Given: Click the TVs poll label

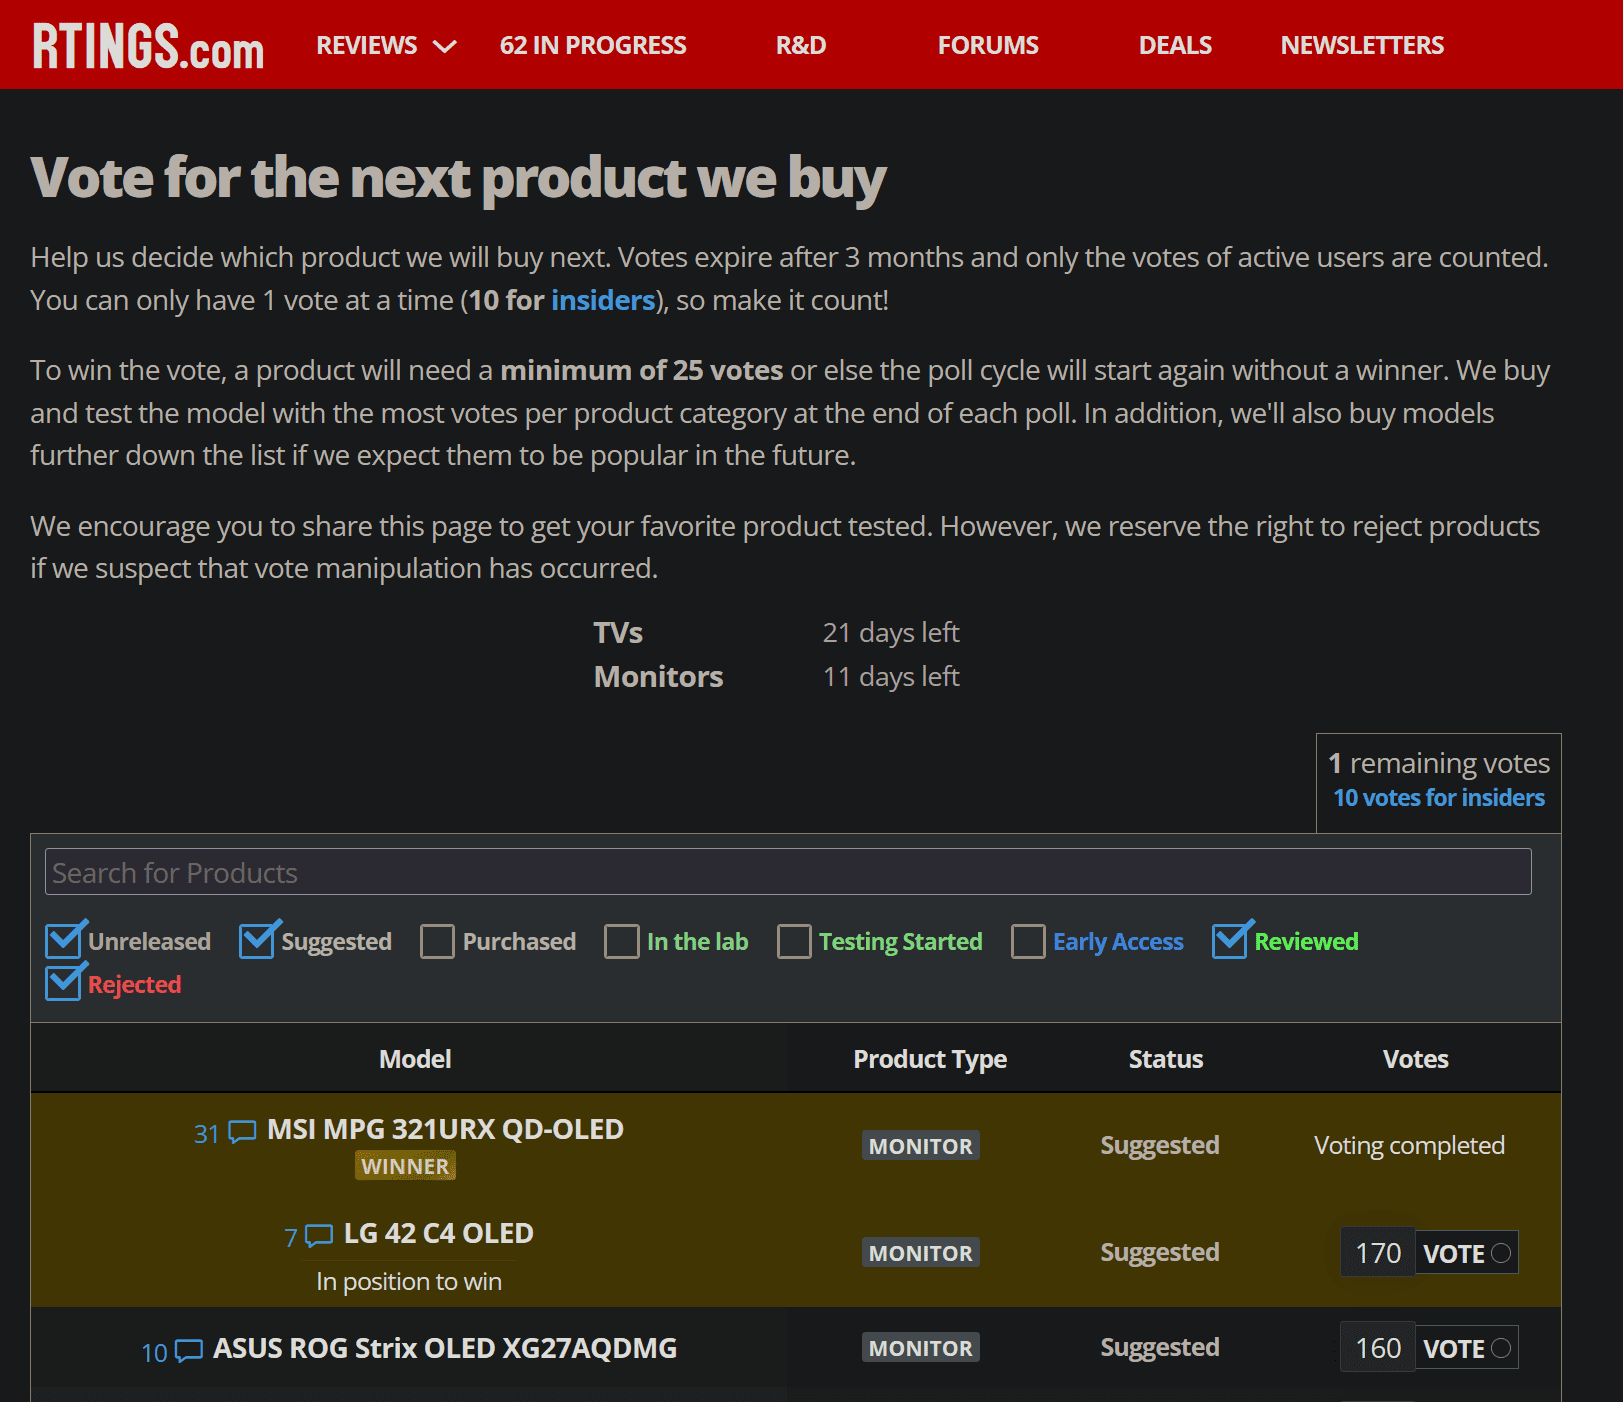Looking at the screenshot, I should click(x=618, y=632).
